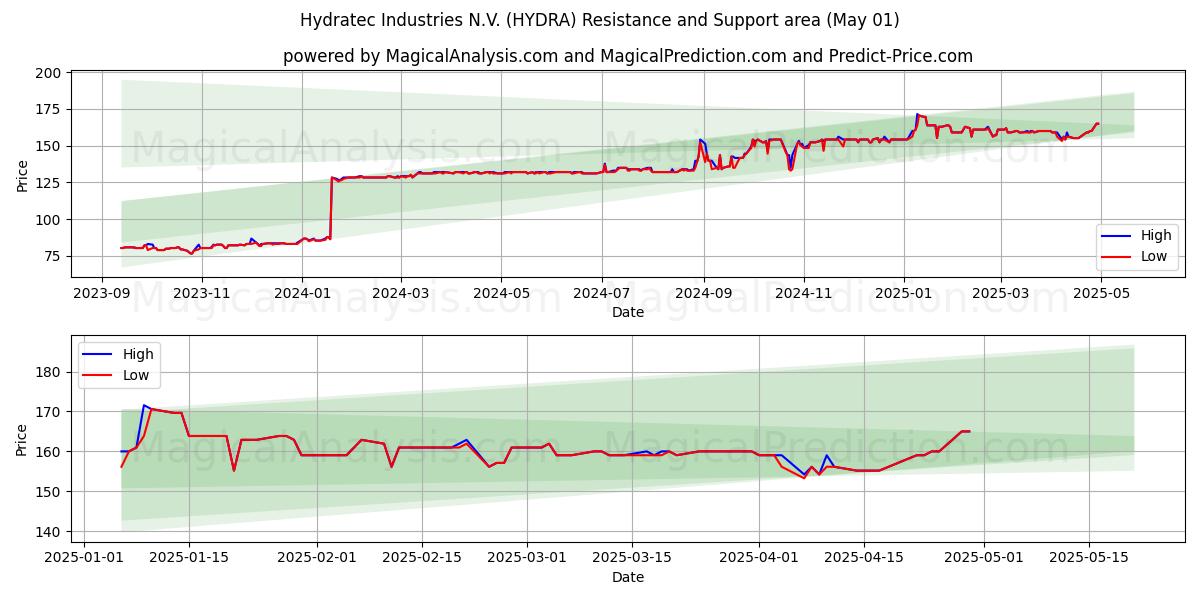Viewport: 1200px width, 600px height.
Task: Click the chart title mentioning Hydratec Industries N.V.
Action: click(600, 20)
